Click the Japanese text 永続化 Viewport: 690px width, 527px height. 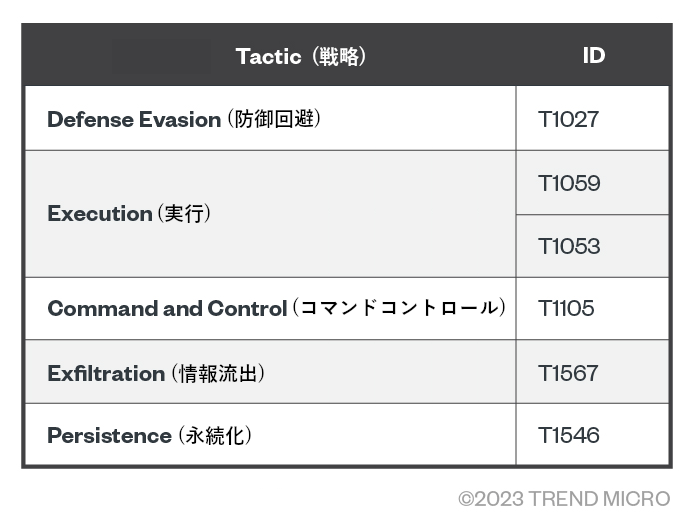214,436
